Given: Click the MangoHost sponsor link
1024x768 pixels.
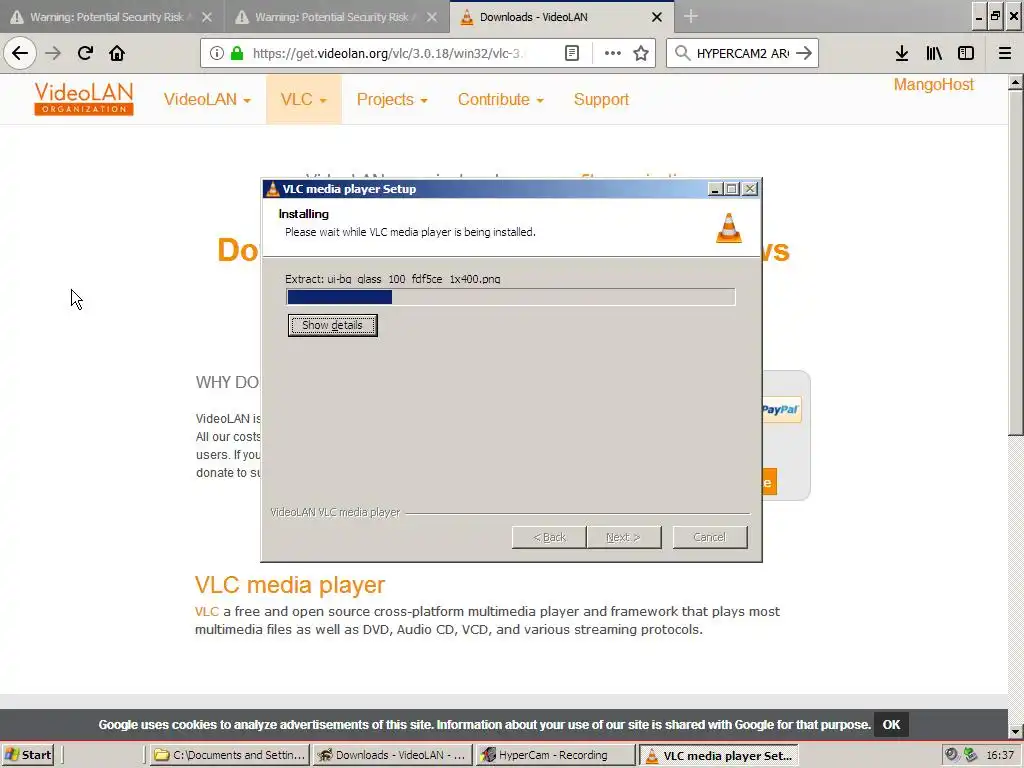Looking at the screenshot, I should [x=933, y=85].
